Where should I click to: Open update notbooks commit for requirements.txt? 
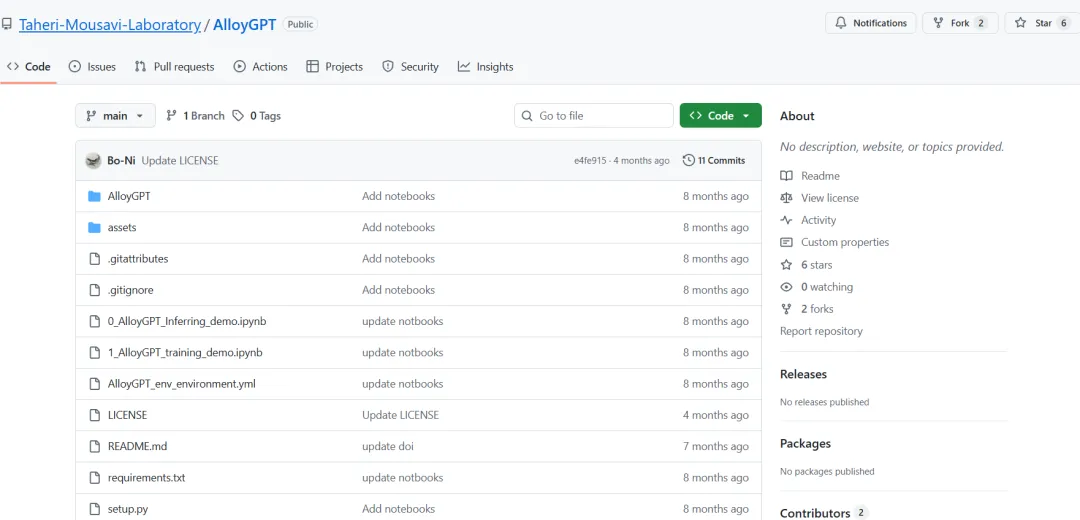click(402, 477)
